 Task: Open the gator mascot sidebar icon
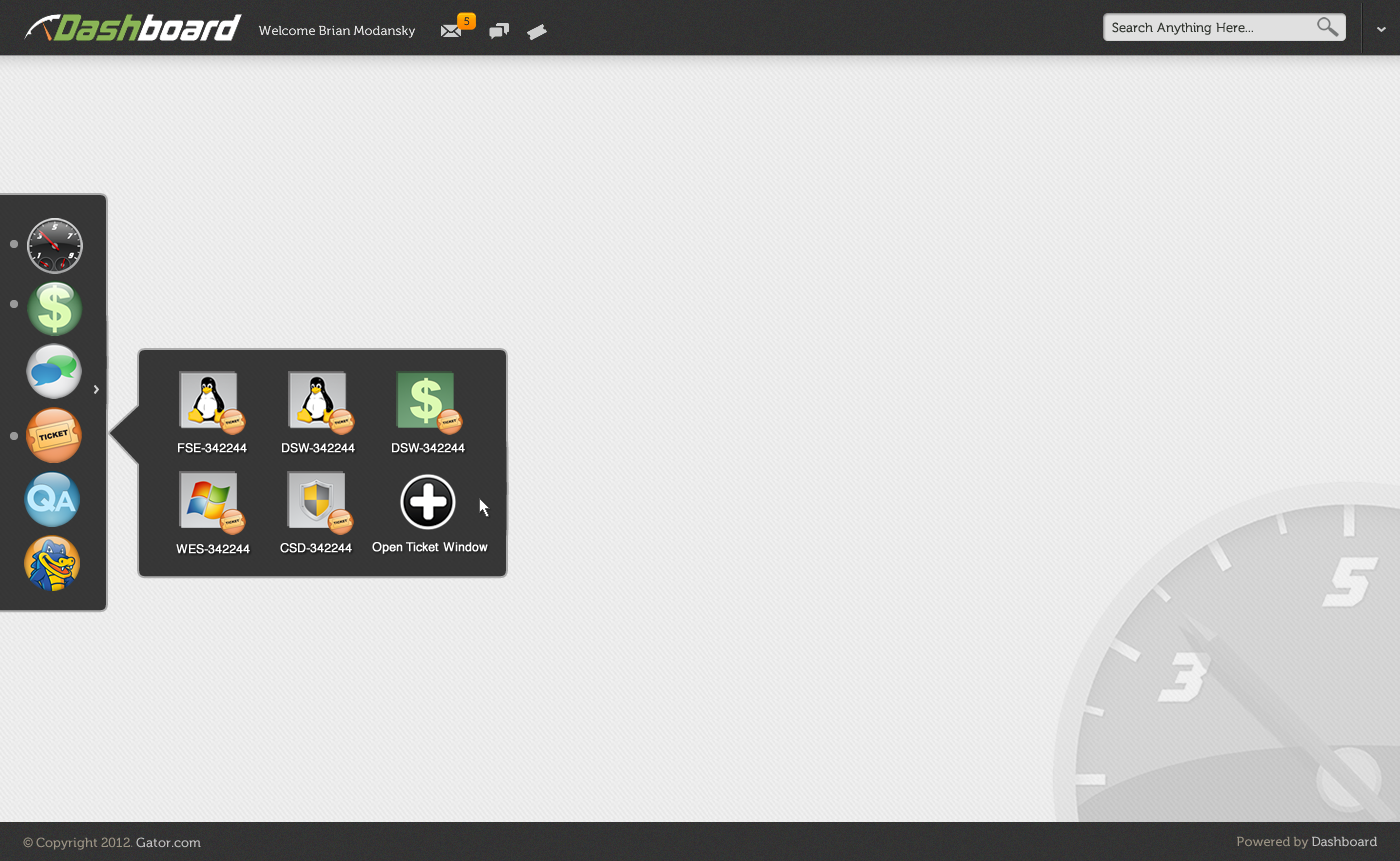(52, 564)
